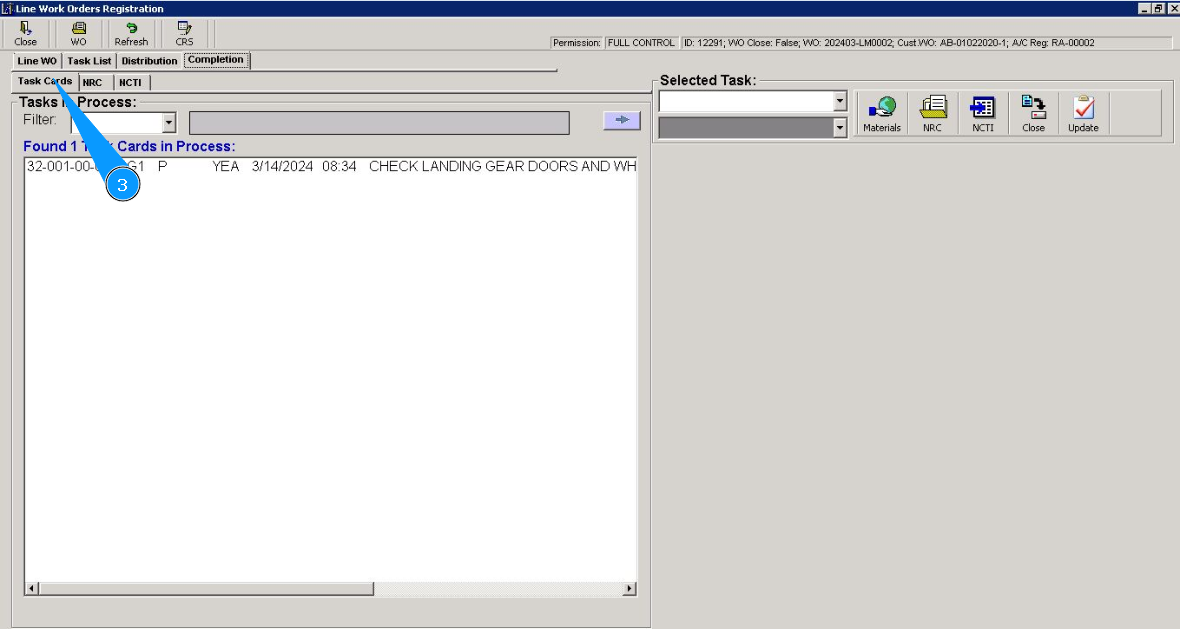Viewport: 1180px width, 629px height.
Task: Click the NRC icon in Selected Task
Action: tap(932, 114)
